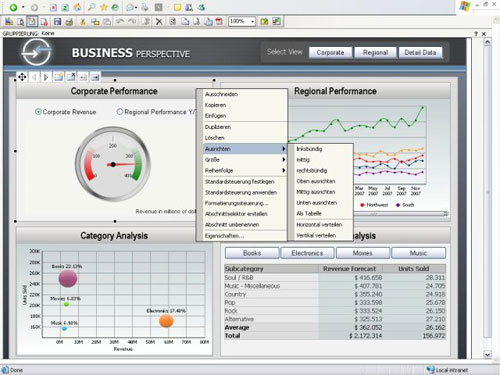Switch to the Regional view button
This screenshot has width=500, height=375.
click(375, 52)
